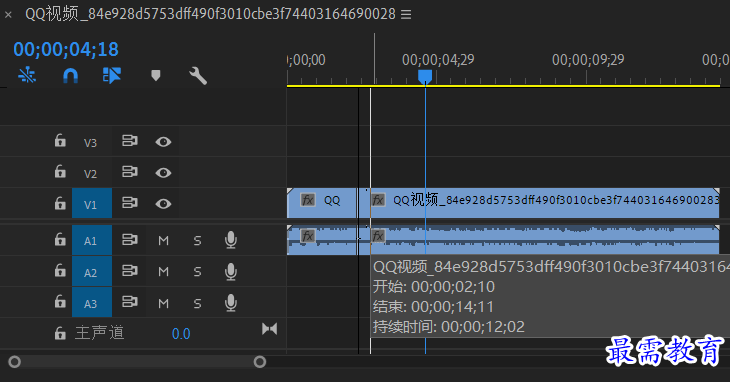Target the V3 track label

click(x=90, y=142)
